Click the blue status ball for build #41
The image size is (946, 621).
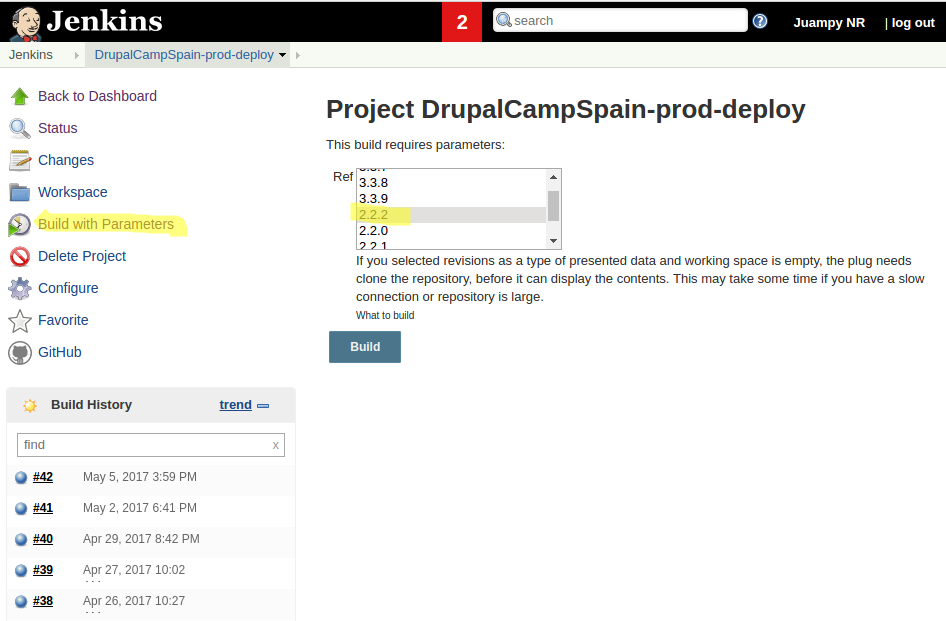click(21, 508)
